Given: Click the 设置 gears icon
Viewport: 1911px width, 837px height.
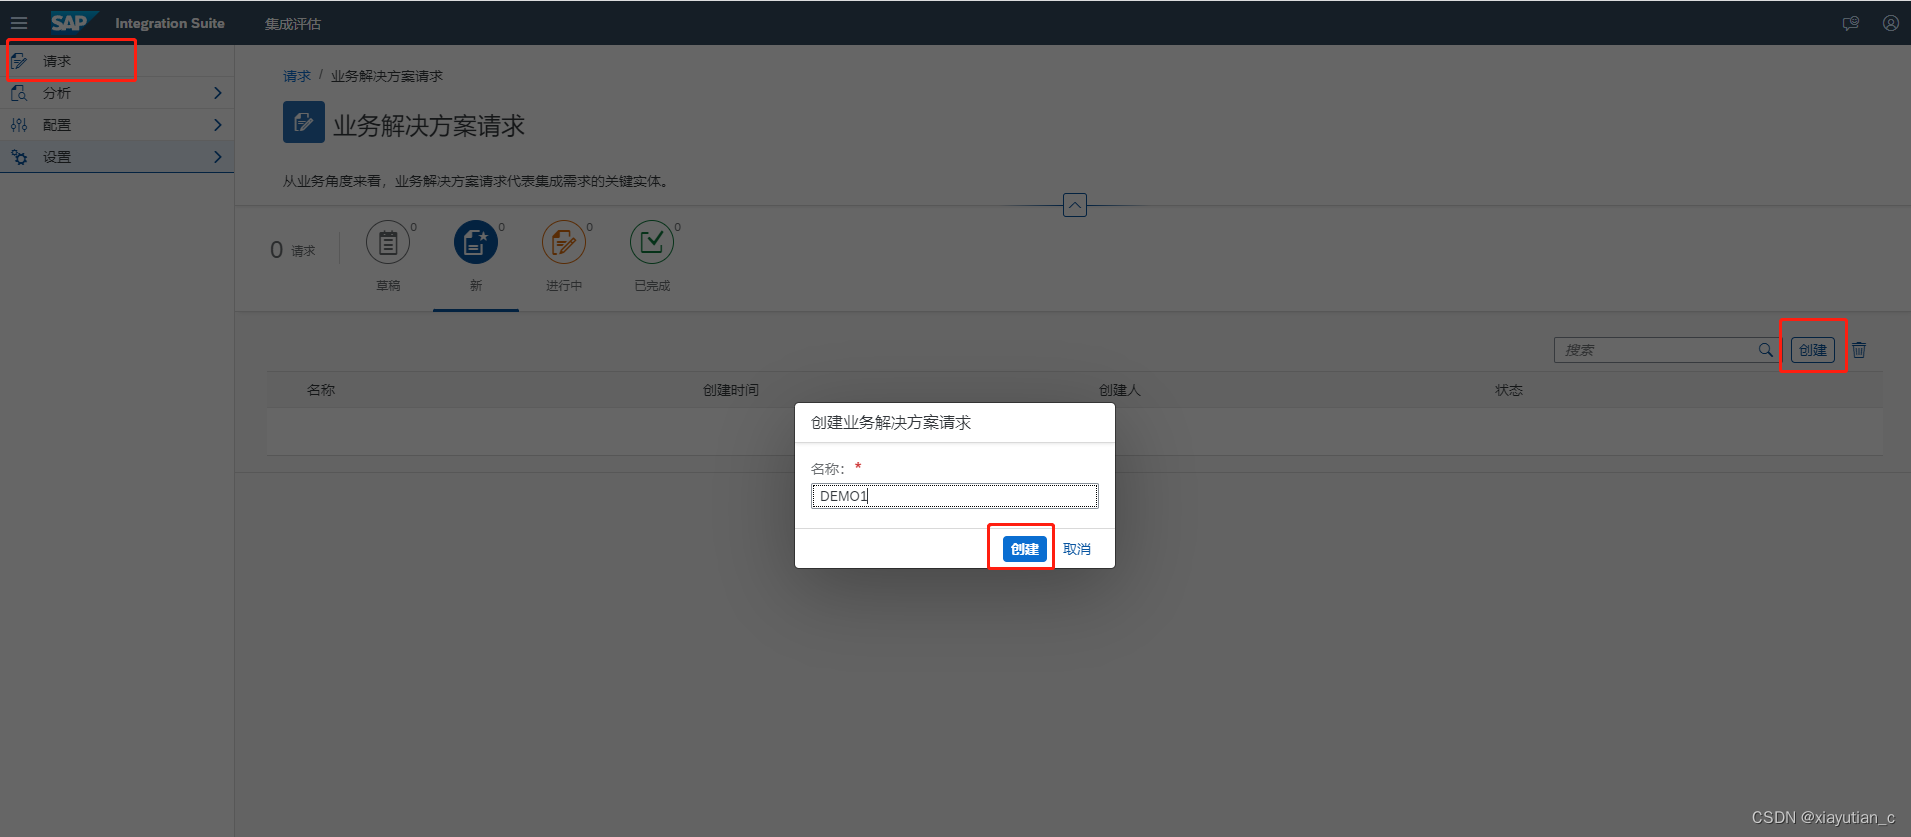Looking at the screenshot, I should coord(19,157).
